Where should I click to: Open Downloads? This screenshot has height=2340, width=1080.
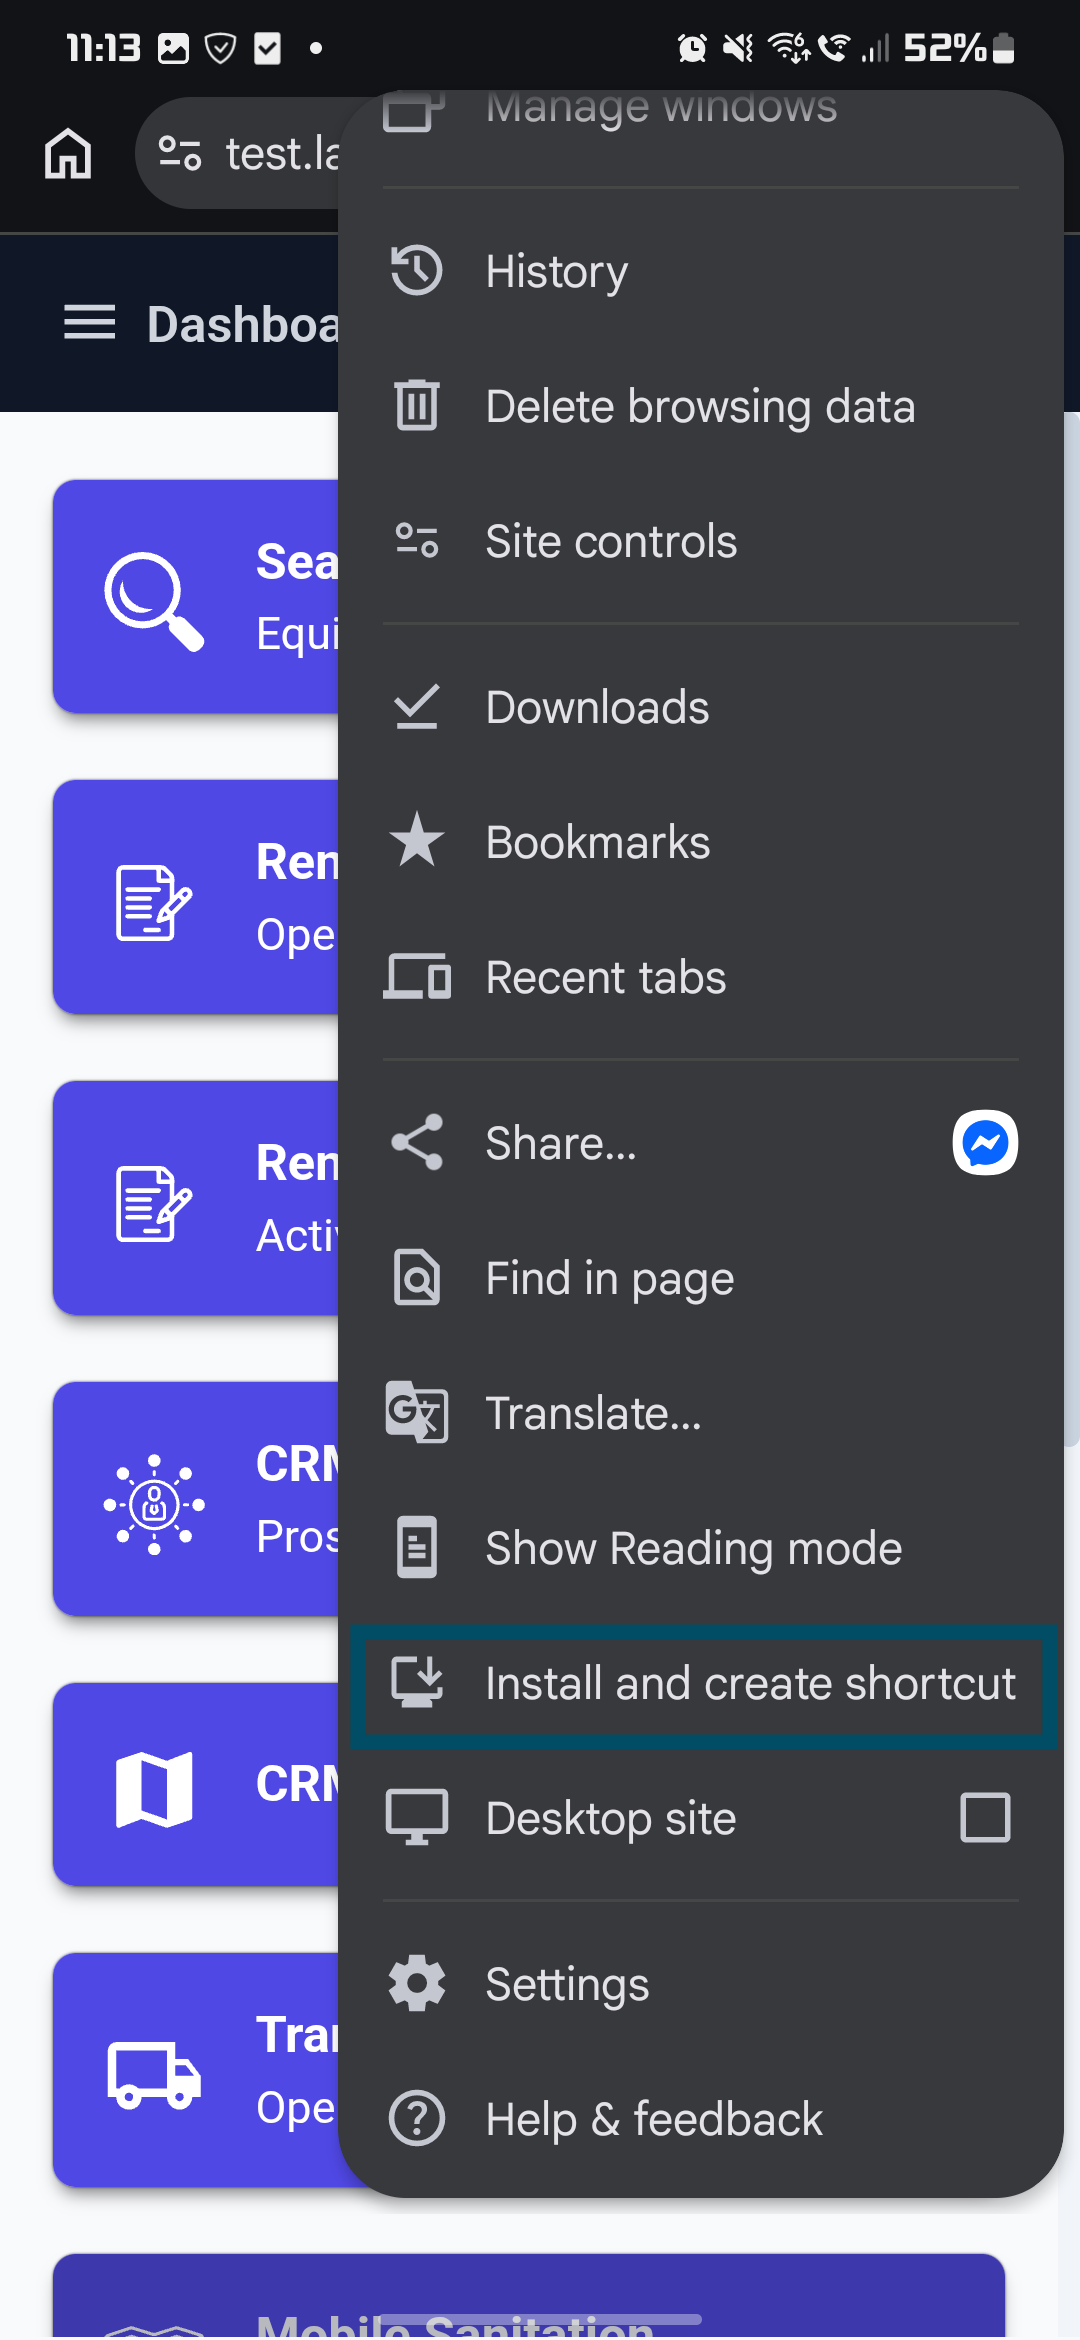click(700, 707)
